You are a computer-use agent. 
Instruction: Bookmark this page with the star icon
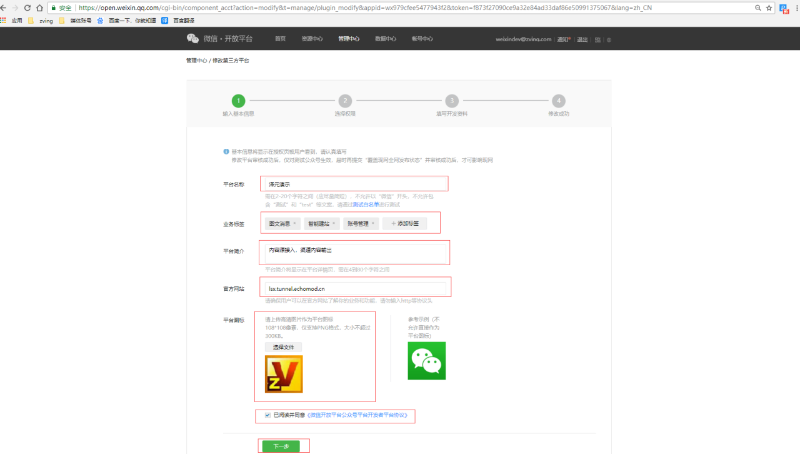(x=769, y=8)
